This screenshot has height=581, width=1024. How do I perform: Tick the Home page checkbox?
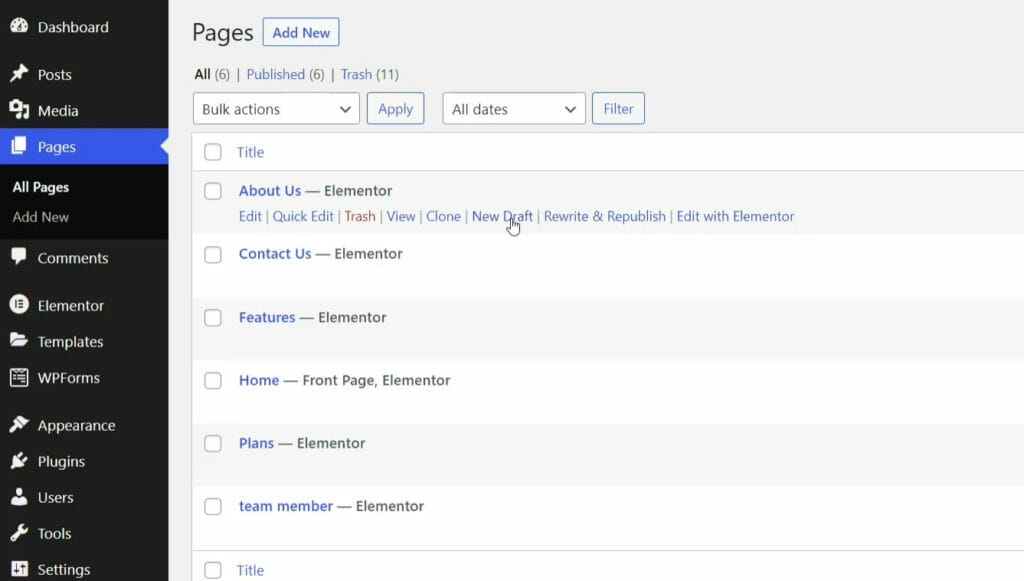coord(213,381)
